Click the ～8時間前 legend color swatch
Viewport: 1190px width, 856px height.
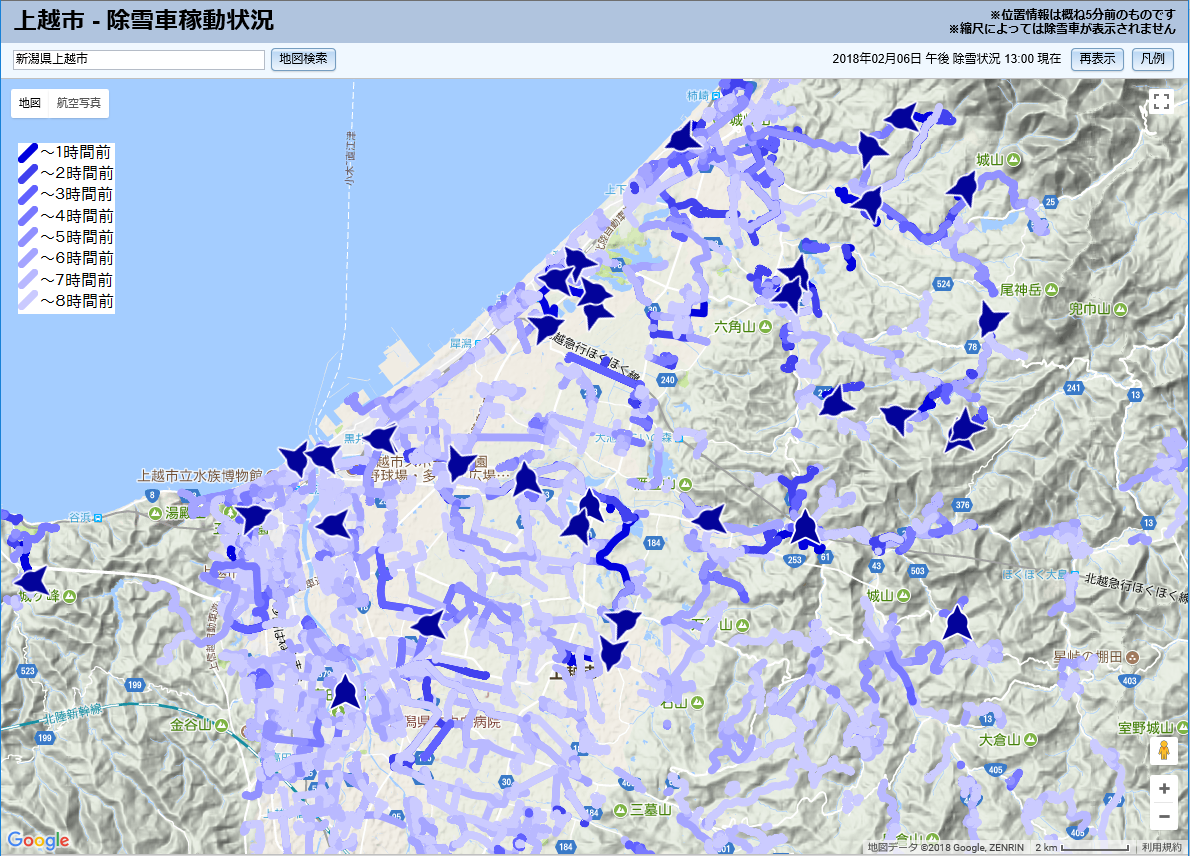(28, 301)
